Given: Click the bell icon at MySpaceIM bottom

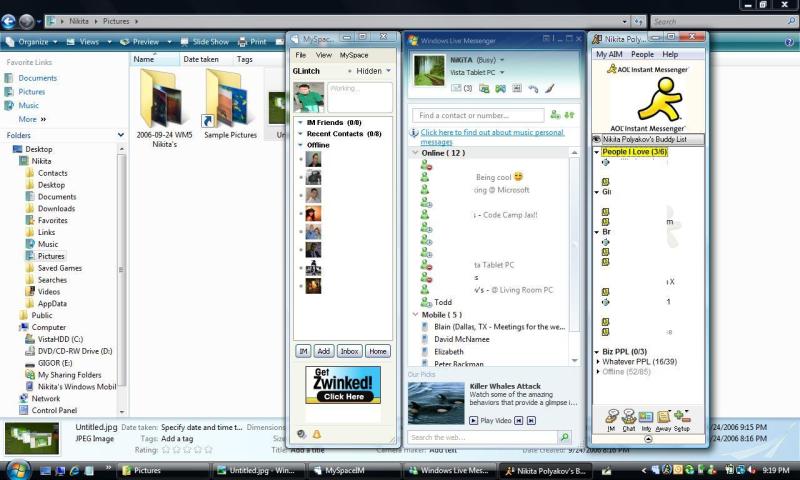Looking at the screenshot, I should coord(316,434).
